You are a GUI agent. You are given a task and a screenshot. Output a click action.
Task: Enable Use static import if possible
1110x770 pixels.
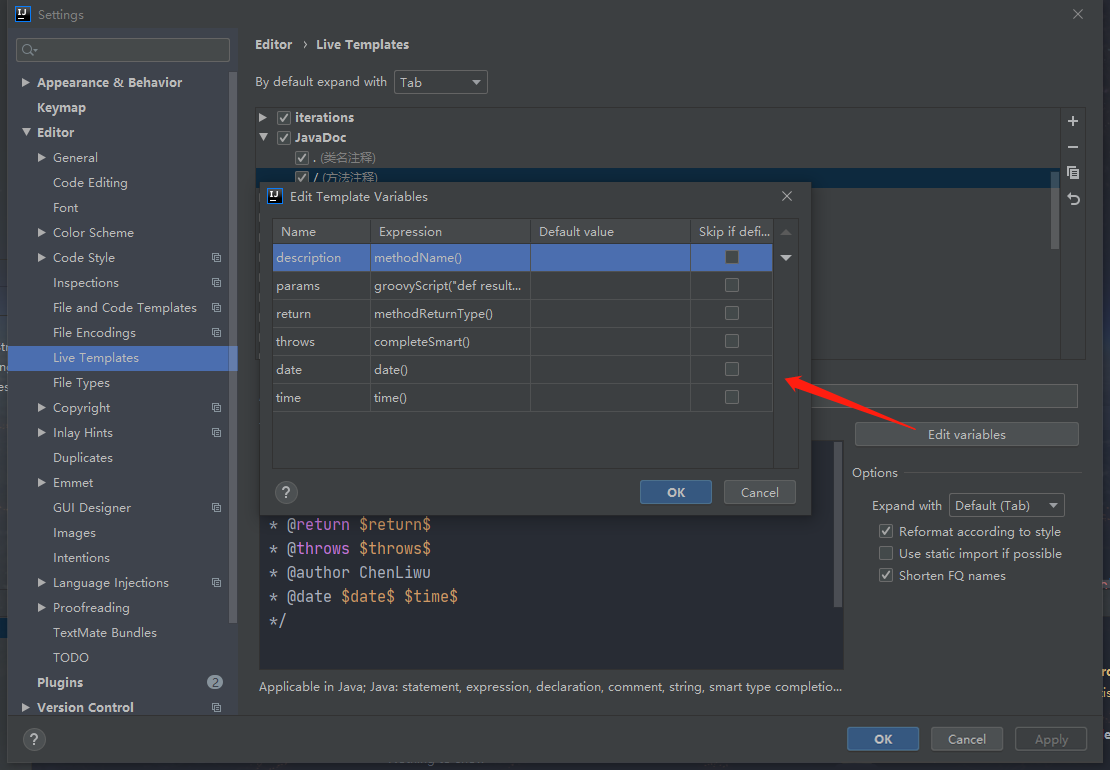[x=885, y=554]
